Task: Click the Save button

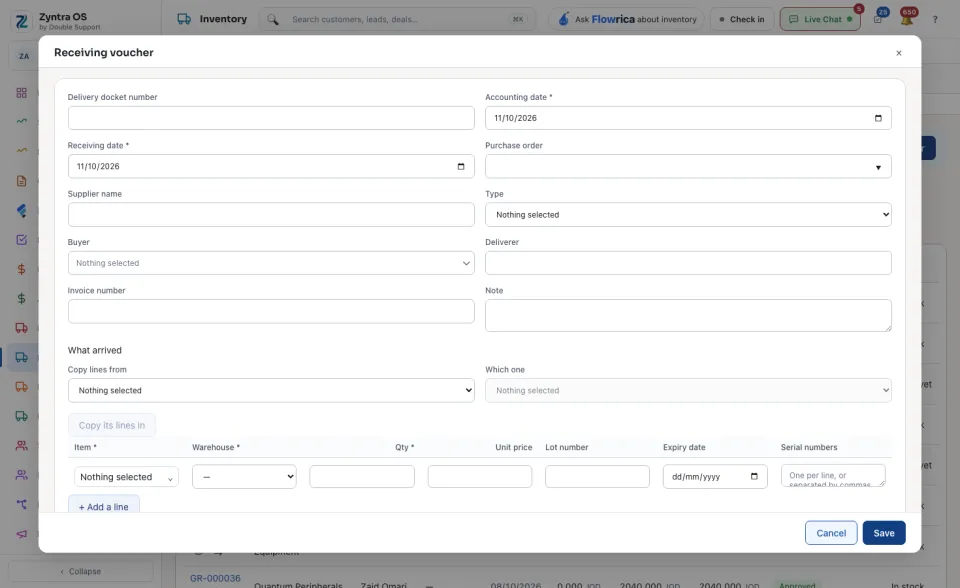Action: pos(883,533)
